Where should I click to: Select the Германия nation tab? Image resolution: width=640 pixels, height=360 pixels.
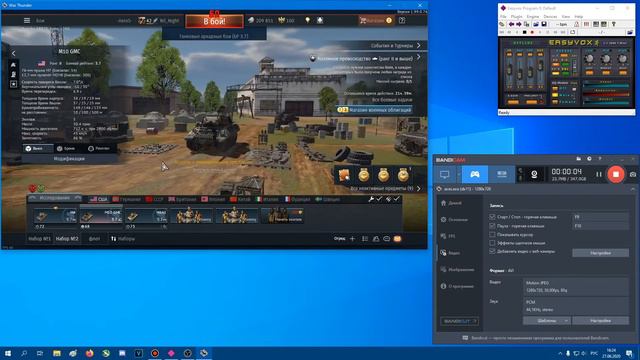pos(127,199)
